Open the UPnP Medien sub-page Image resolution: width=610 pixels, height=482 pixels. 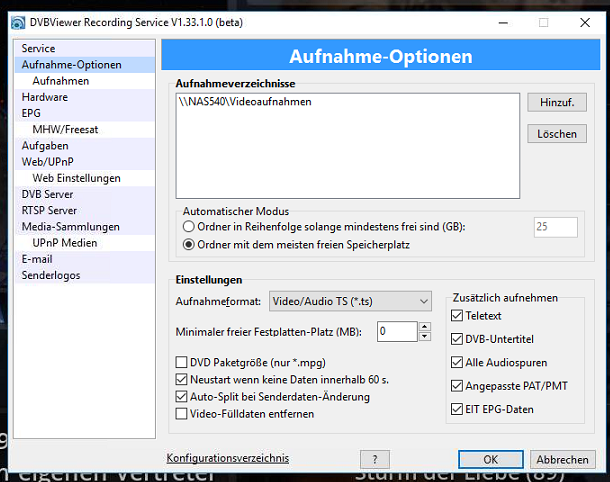(84, 243)
